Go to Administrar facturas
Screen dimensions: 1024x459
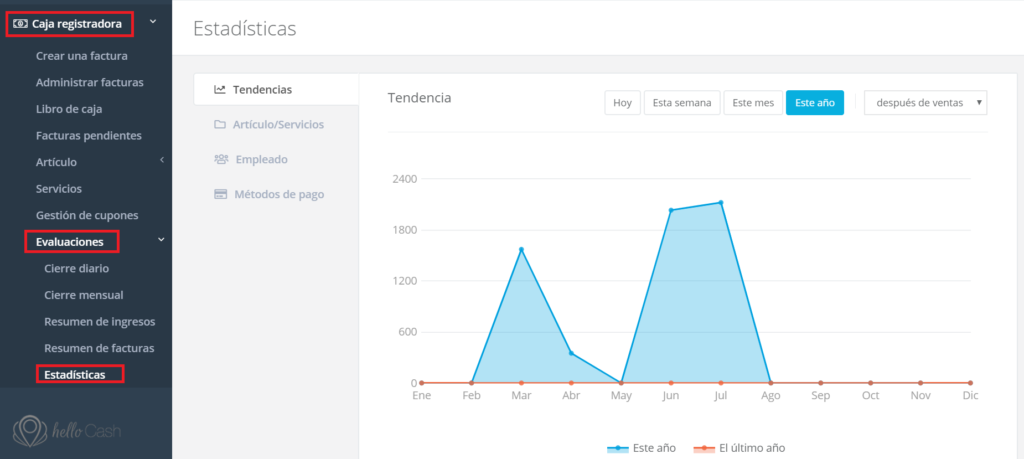click(x=89, y=82)
